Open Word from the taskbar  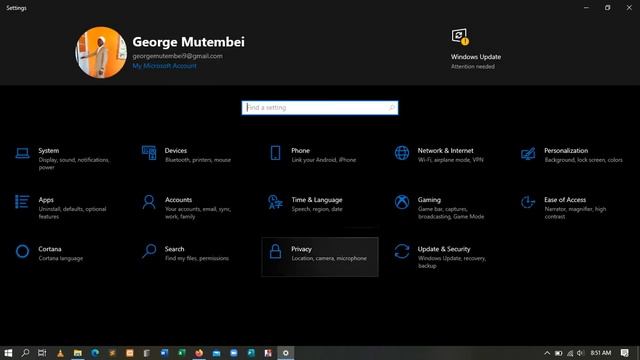click(164, 353)
